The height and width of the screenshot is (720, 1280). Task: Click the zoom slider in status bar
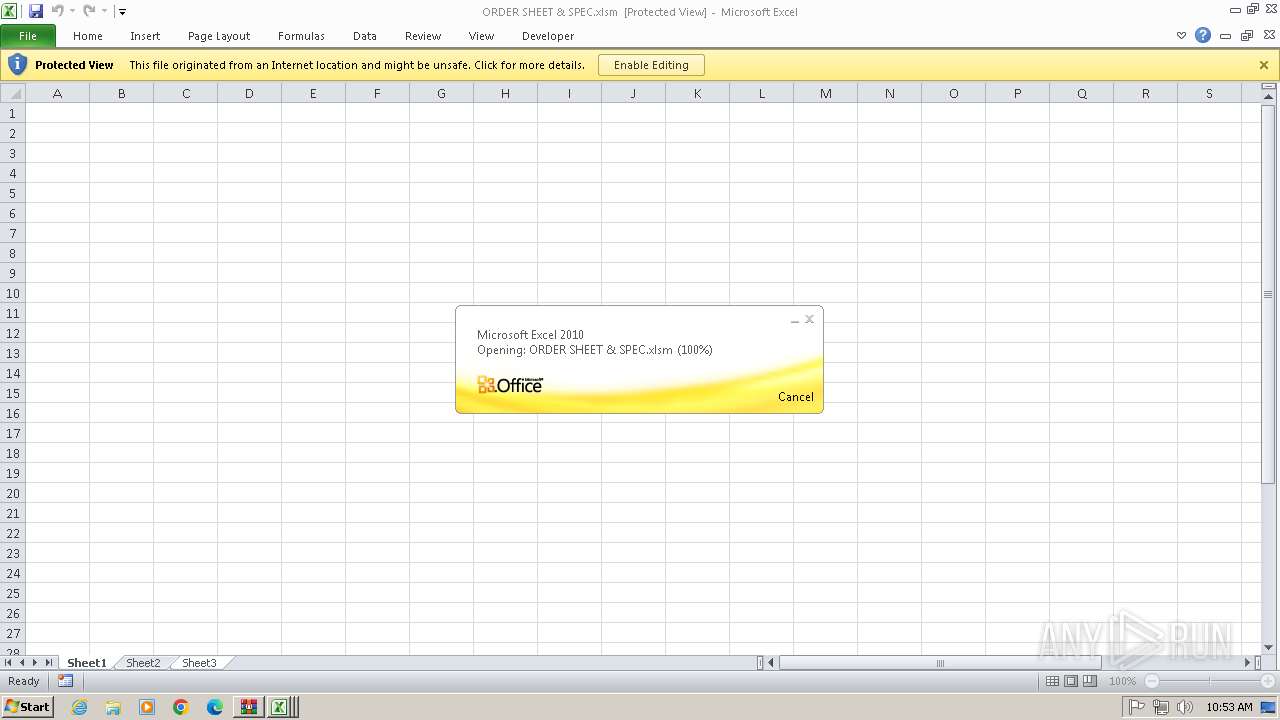coord(1209,681)
